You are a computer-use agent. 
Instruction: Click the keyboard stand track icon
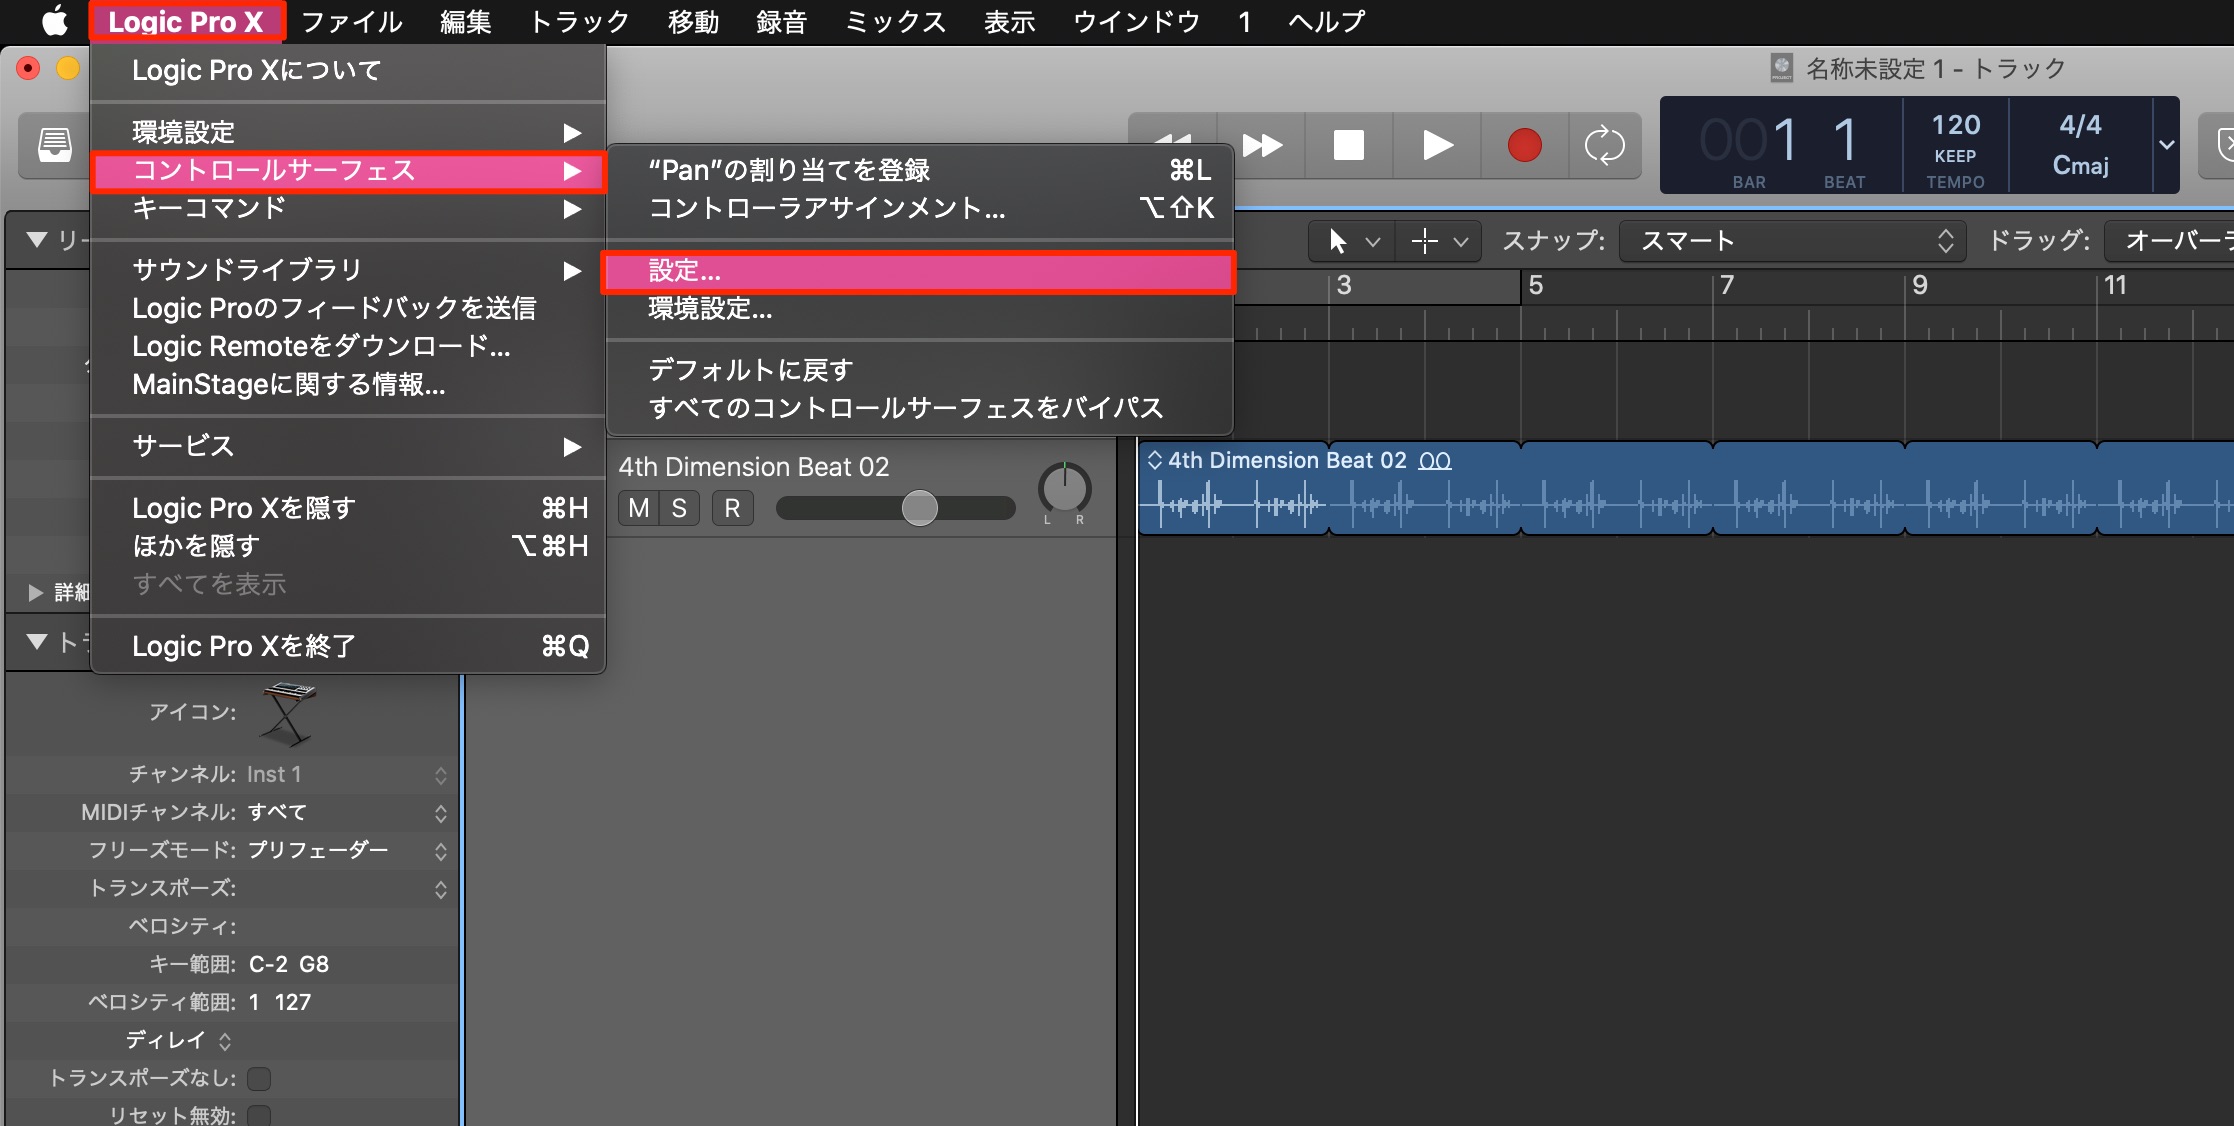288,713
